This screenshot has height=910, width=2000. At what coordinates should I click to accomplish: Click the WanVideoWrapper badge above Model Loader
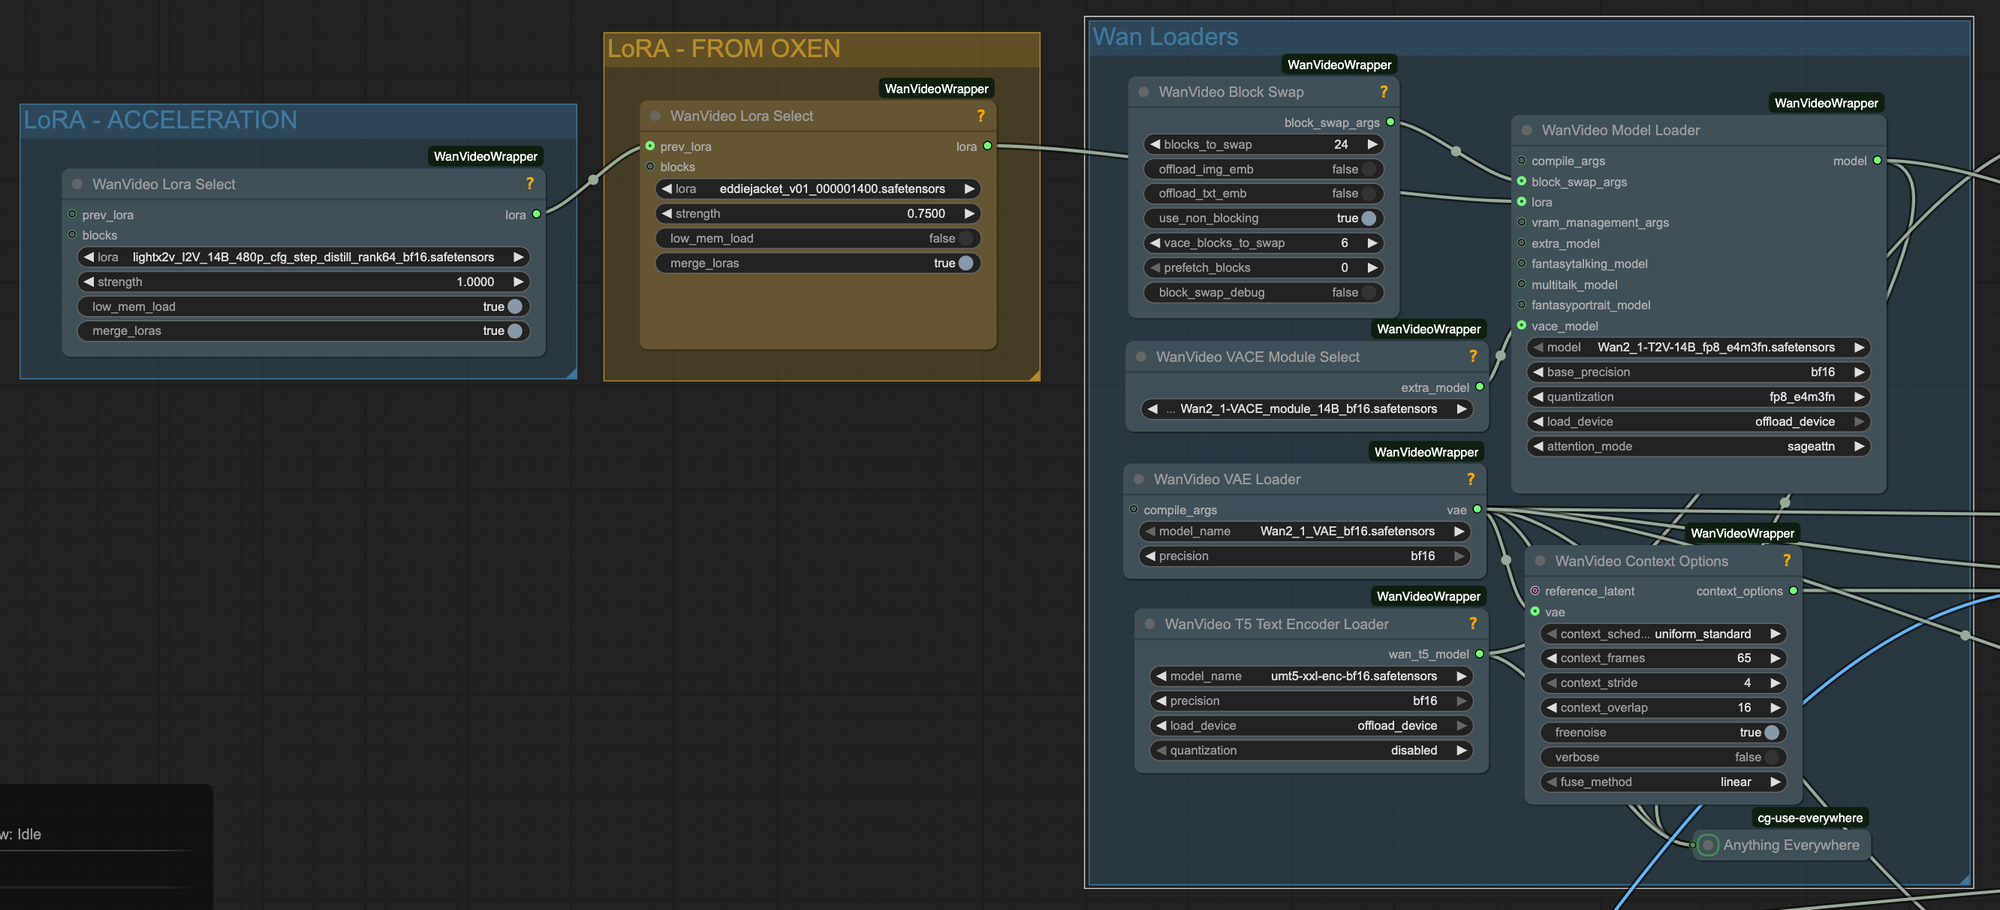pyautogui.click(x=1825, y=103)
